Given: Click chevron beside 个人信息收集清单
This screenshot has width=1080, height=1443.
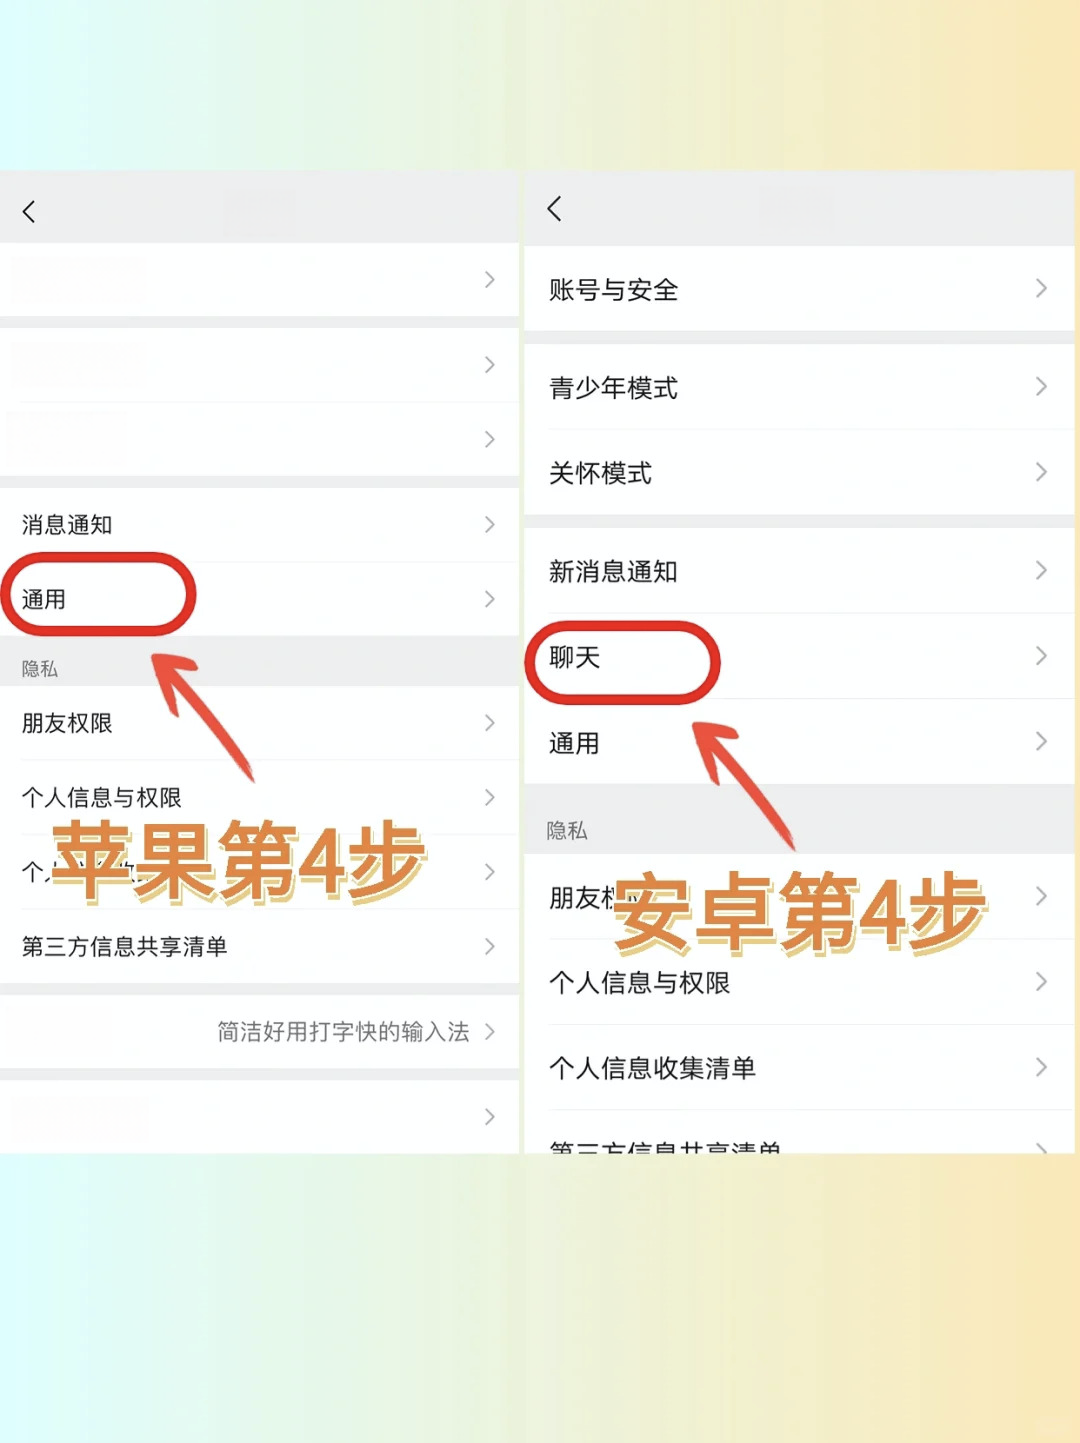Looking at the screenshot, I should [1041, 1067].
